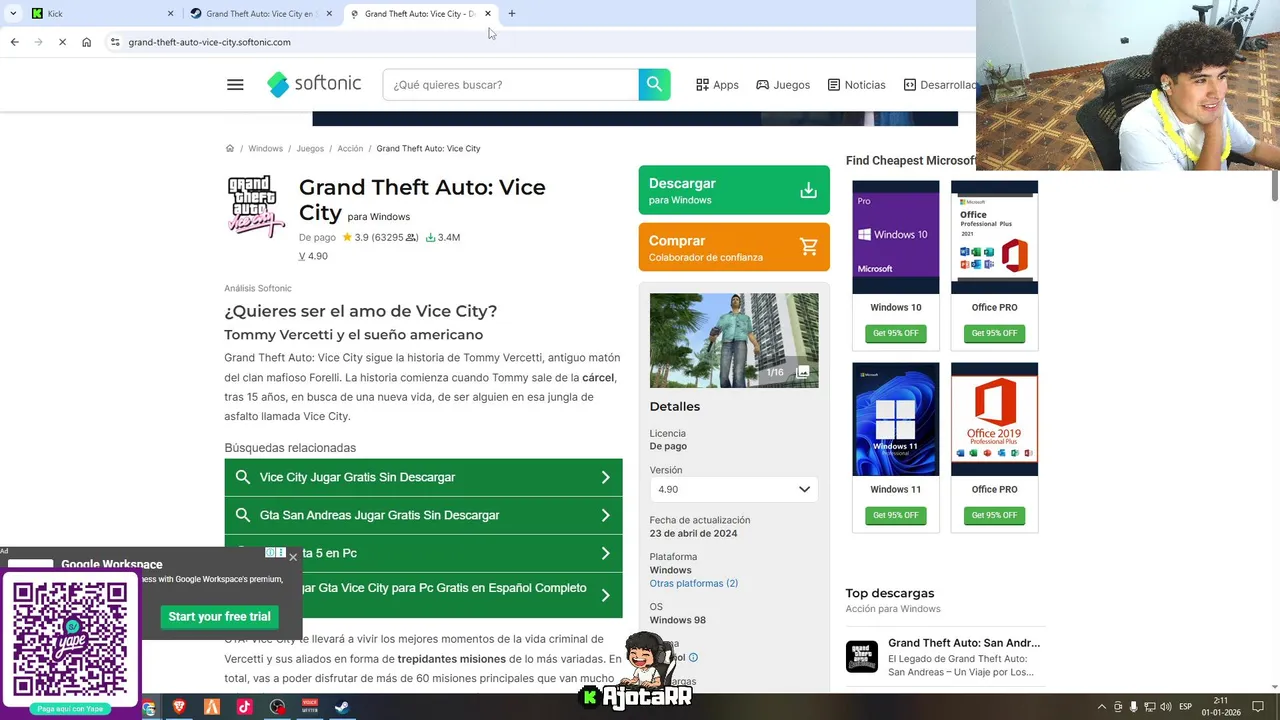Open TikTok from the taskbar

coord(244,707)
